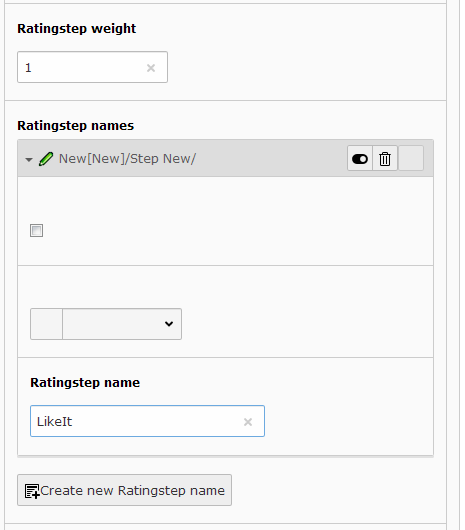Click the Ratingstep name label

pos(85,383)
